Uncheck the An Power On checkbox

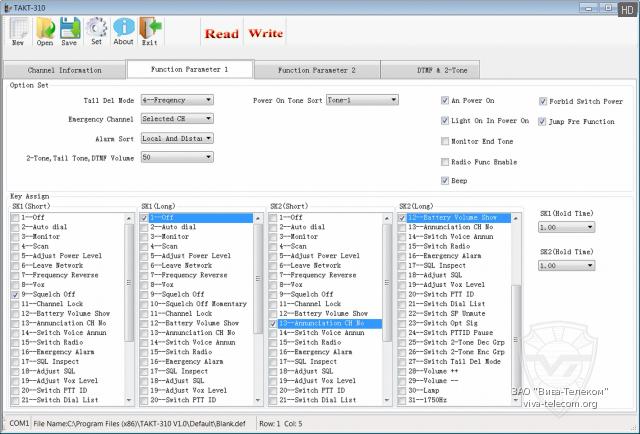[446, 101]
